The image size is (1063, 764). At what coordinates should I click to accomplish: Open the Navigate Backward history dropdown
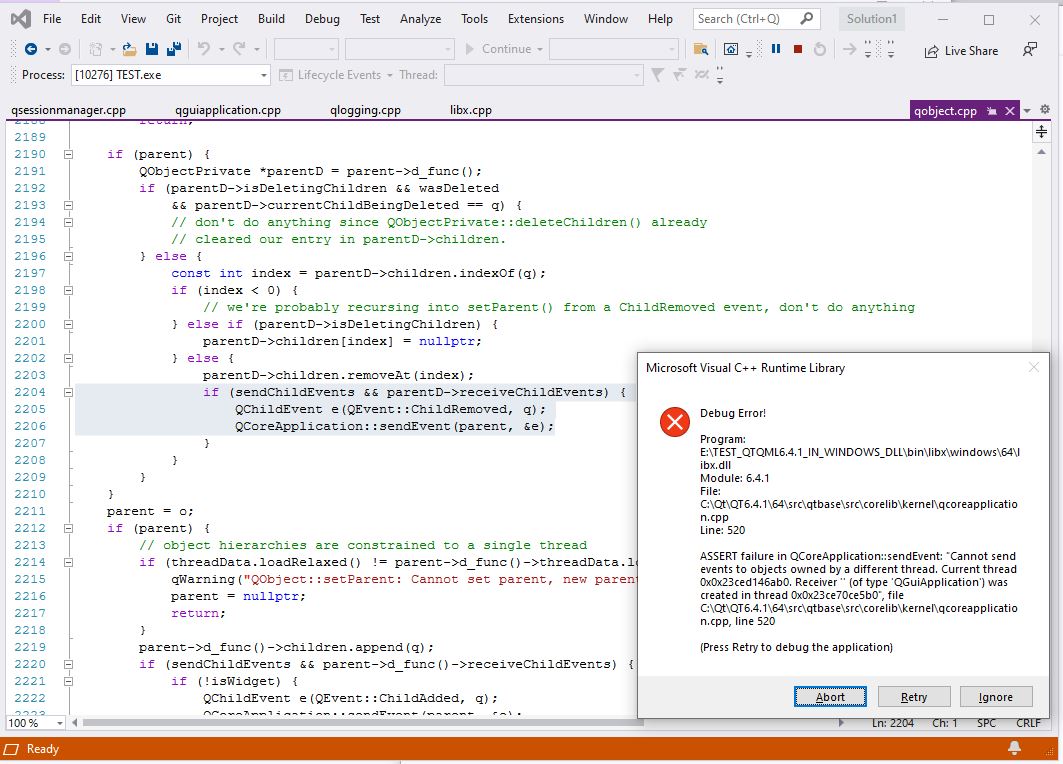[47, 49]
